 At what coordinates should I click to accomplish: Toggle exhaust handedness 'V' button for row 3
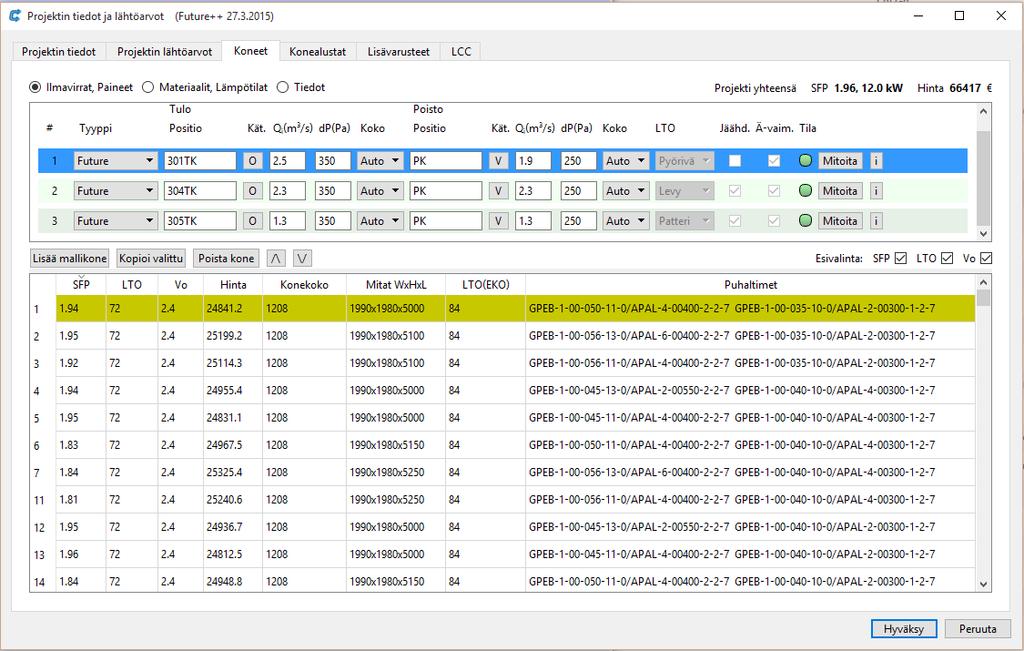[498, 221]
